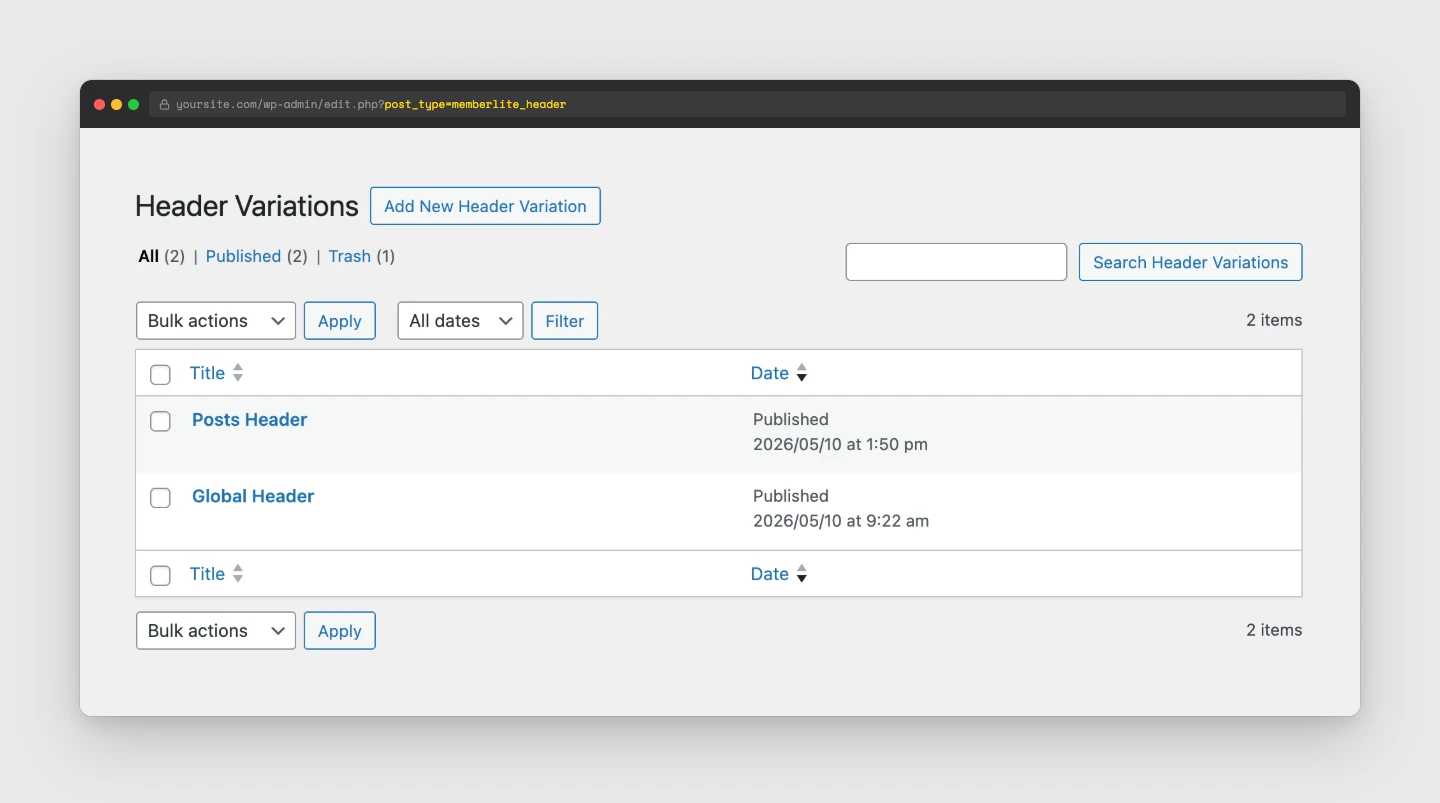Open the Global Header link
The image size is (1440, 803).
click(x=253, y=496)
